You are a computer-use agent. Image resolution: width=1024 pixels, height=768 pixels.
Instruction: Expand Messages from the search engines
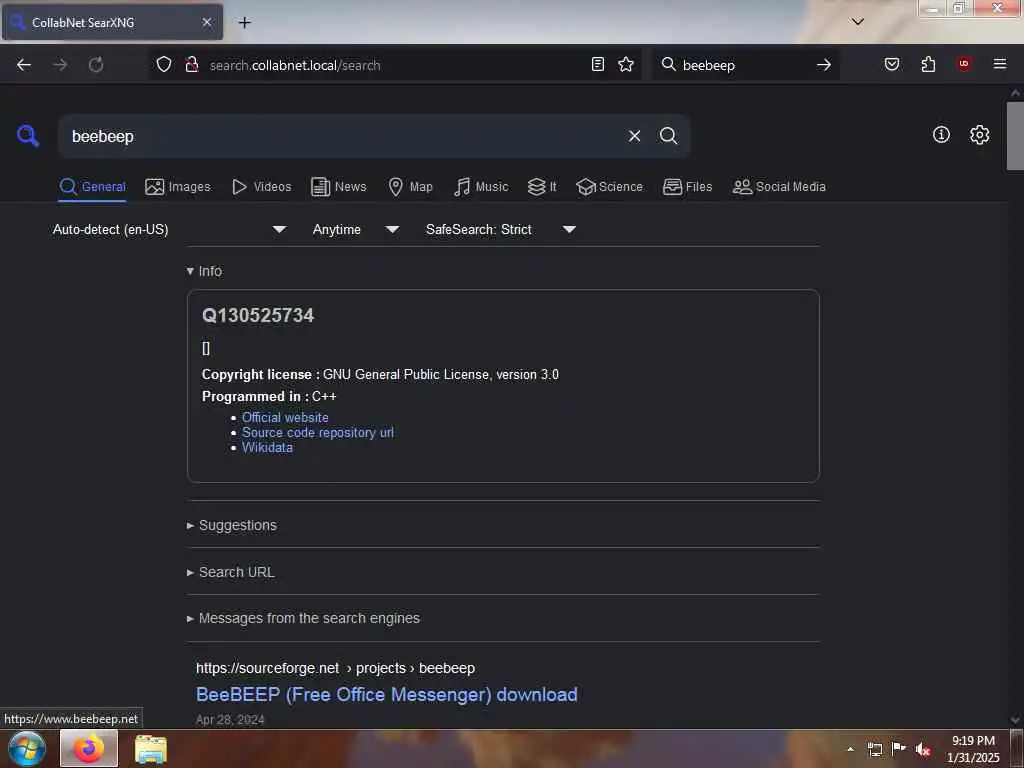click(x=303, y=618)
